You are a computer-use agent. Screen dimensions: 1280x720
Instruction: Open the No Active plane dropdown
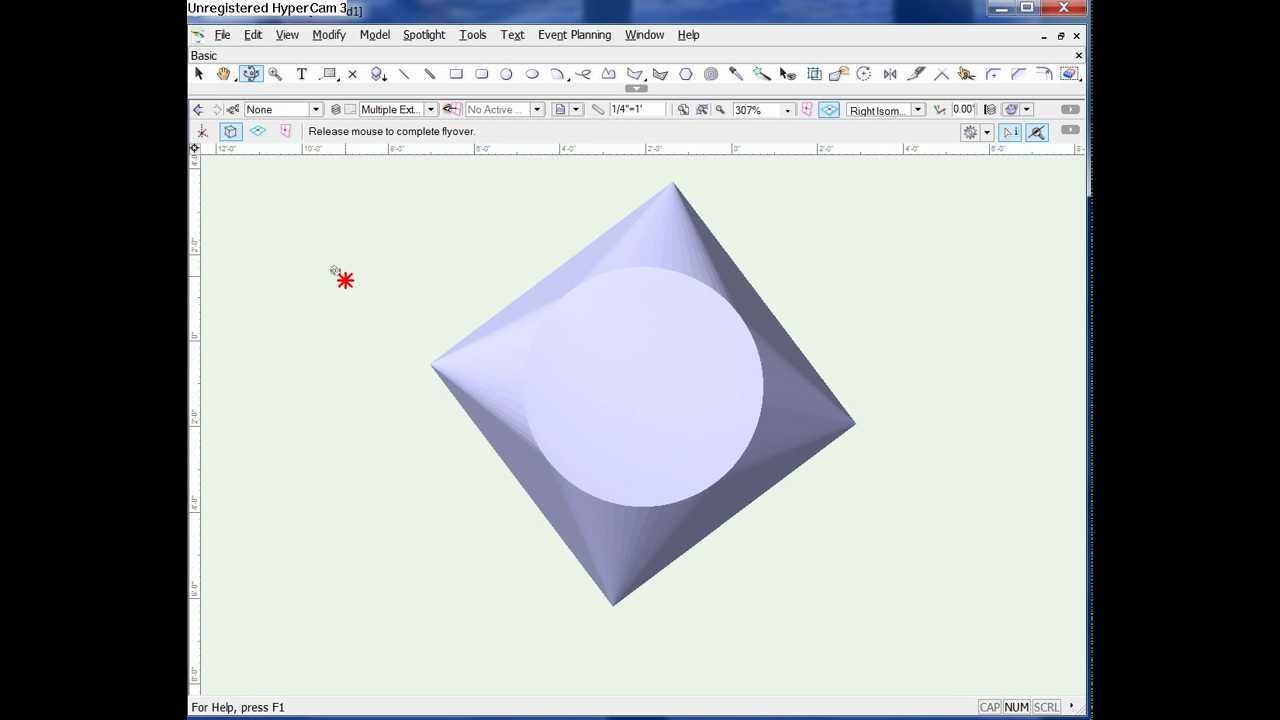pyautogui.click(x=537, y=109)
